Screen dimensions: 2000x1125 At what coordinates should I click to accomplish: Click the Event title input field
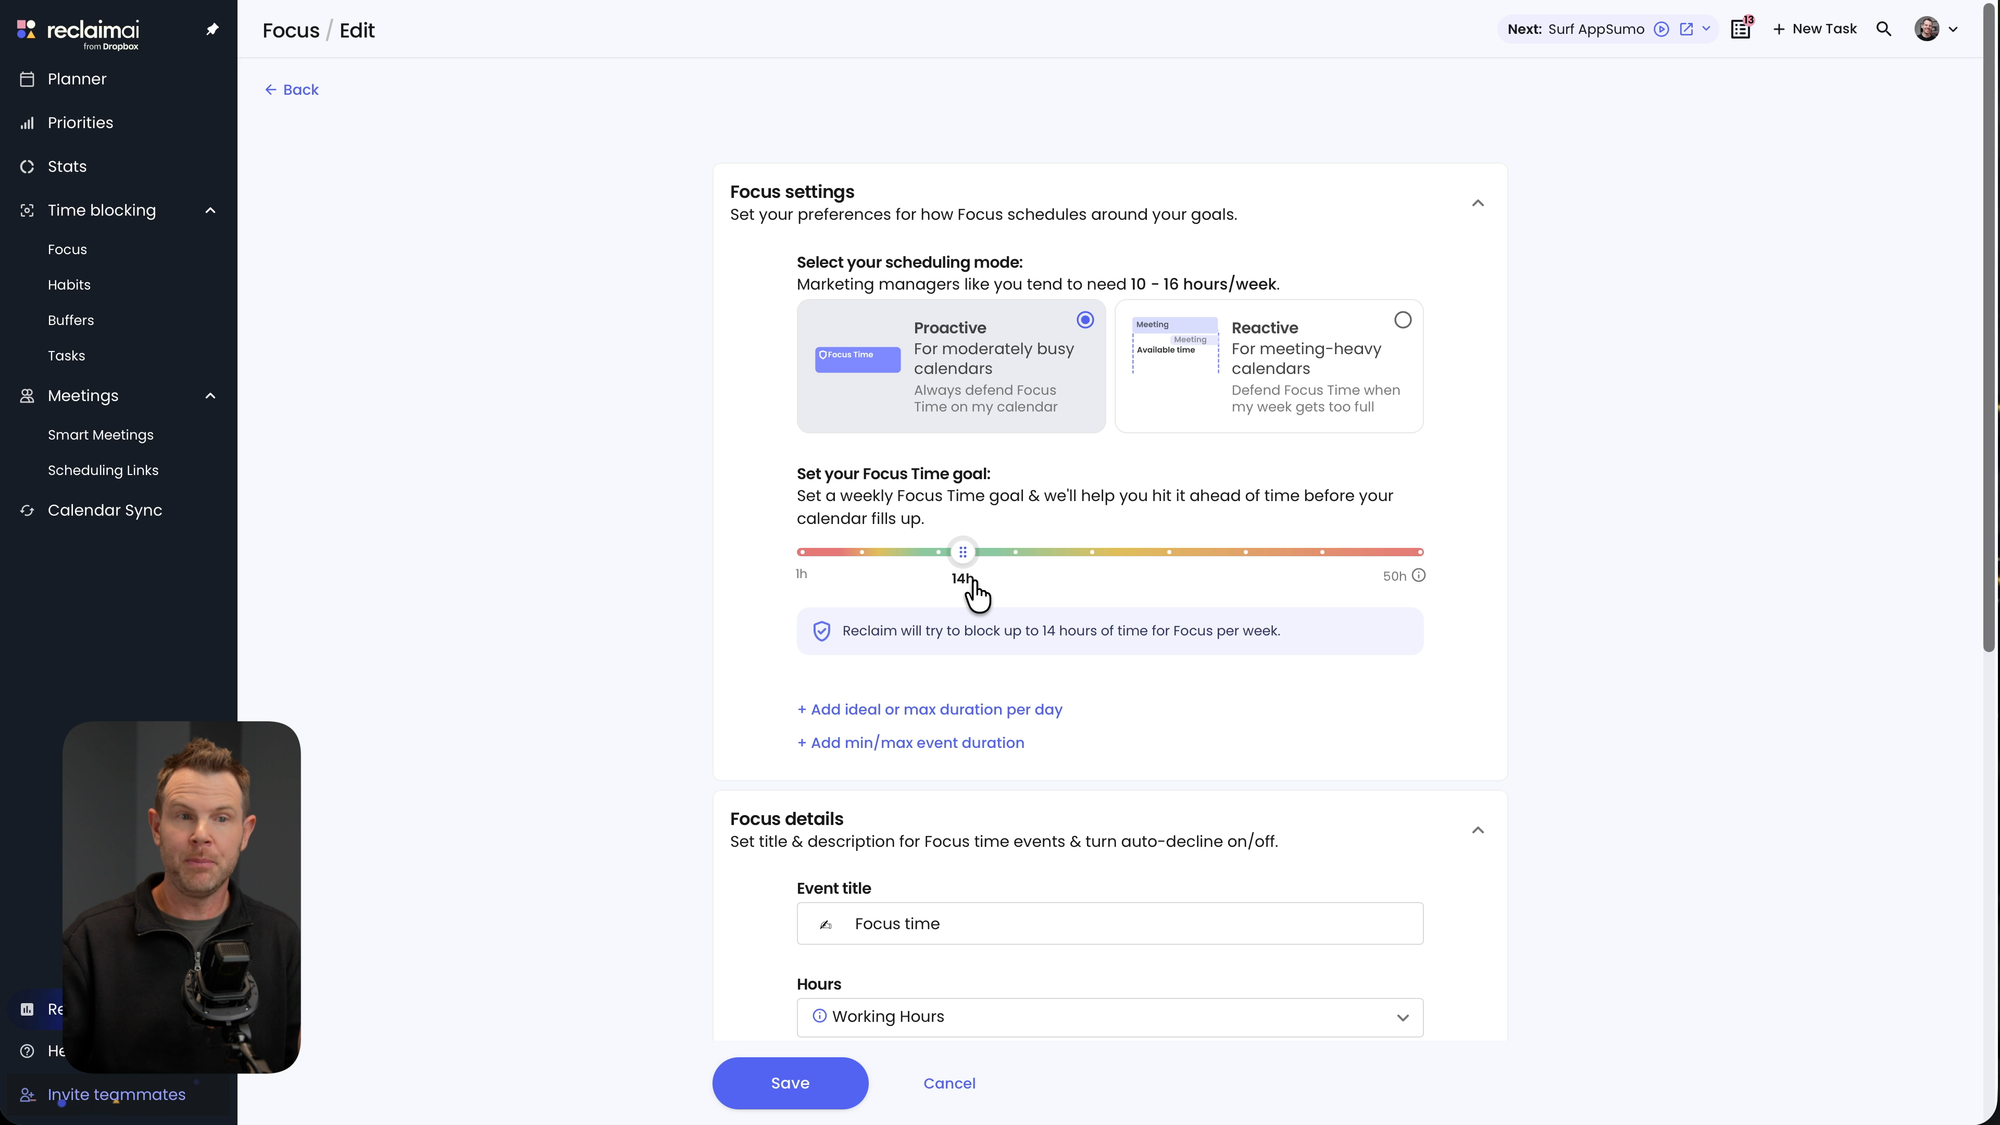click(1130, 924)
